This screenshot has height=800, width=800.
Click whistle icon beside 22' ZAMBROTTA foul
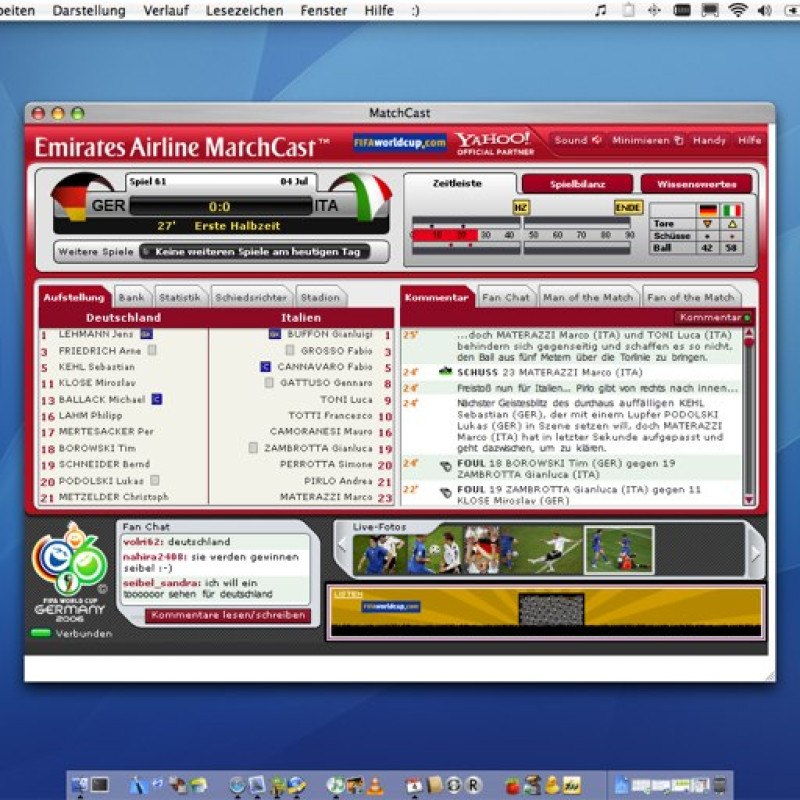tap(445, 492)
